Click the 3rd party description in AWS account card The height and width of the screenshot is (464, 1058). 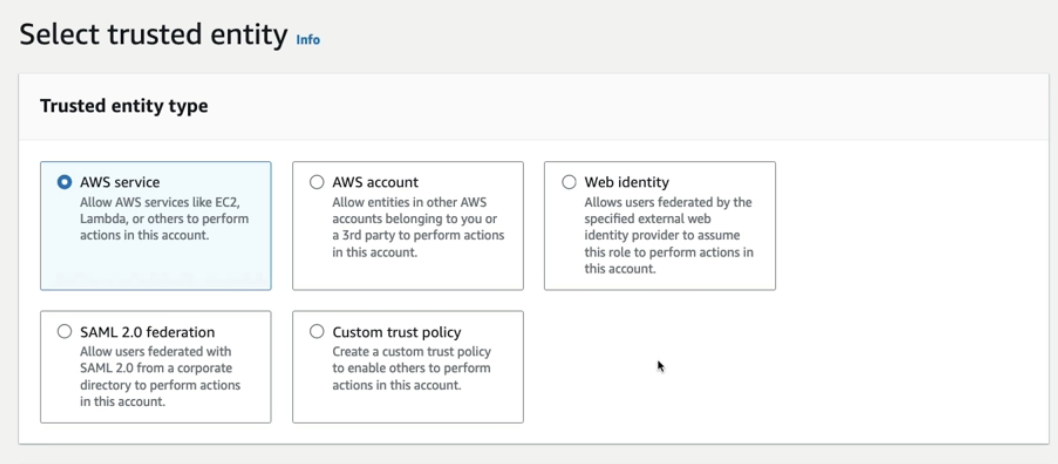click(417, 235)
